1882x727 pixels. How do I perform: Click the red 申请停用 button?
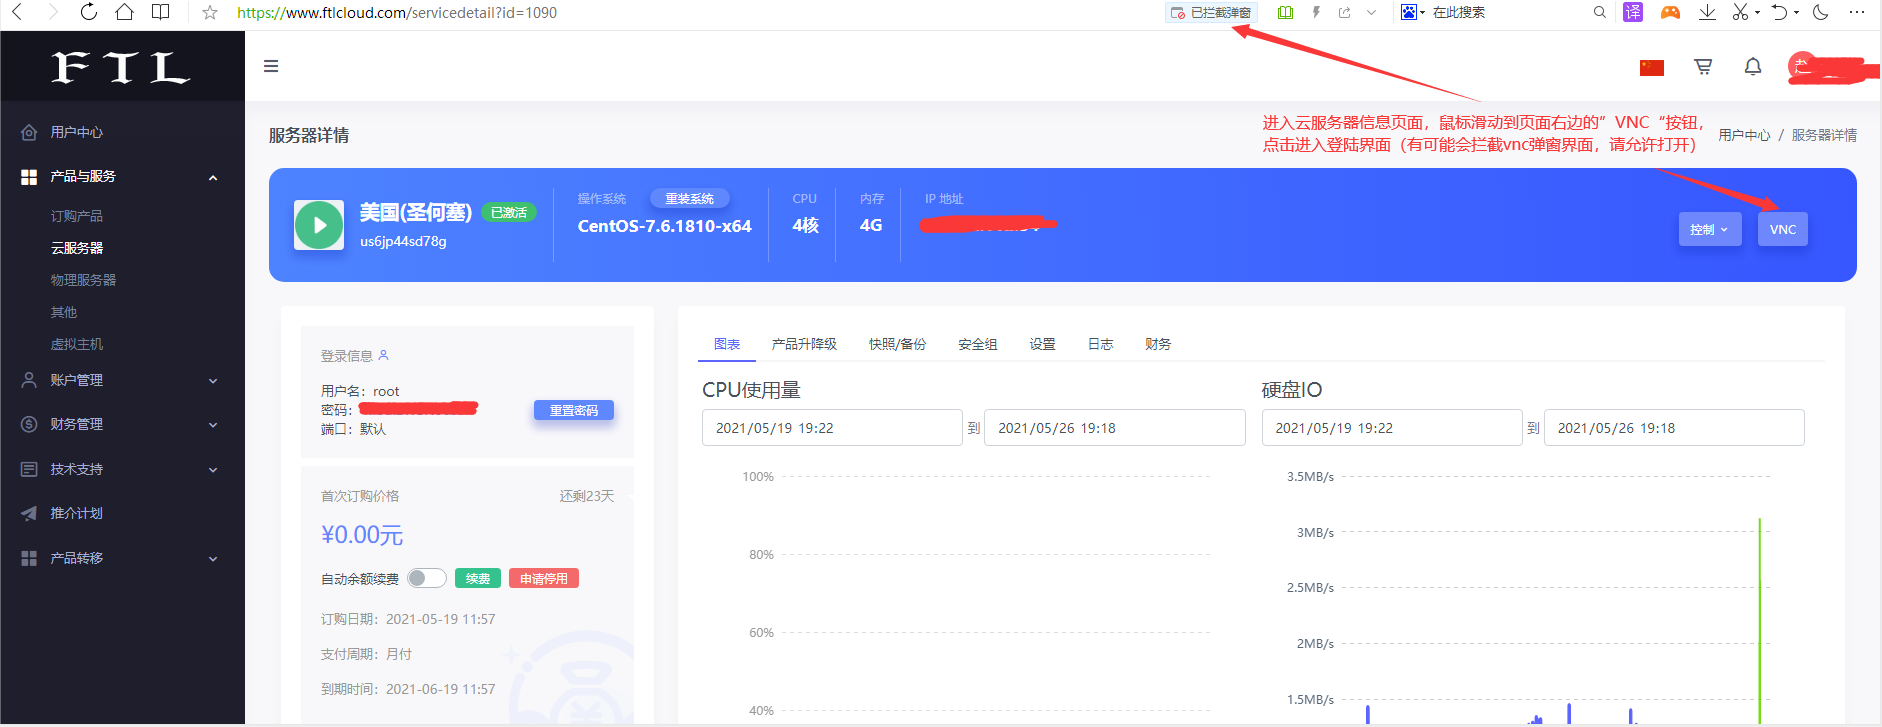pyautogui.click(x=544, y=578)
